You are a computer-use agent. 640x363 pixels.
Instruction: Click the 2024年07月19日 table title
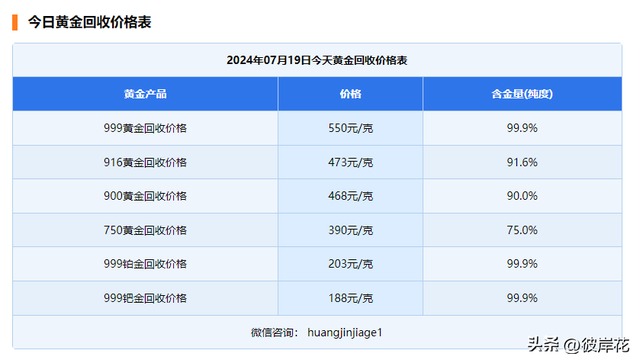click(x=317, y=60)
